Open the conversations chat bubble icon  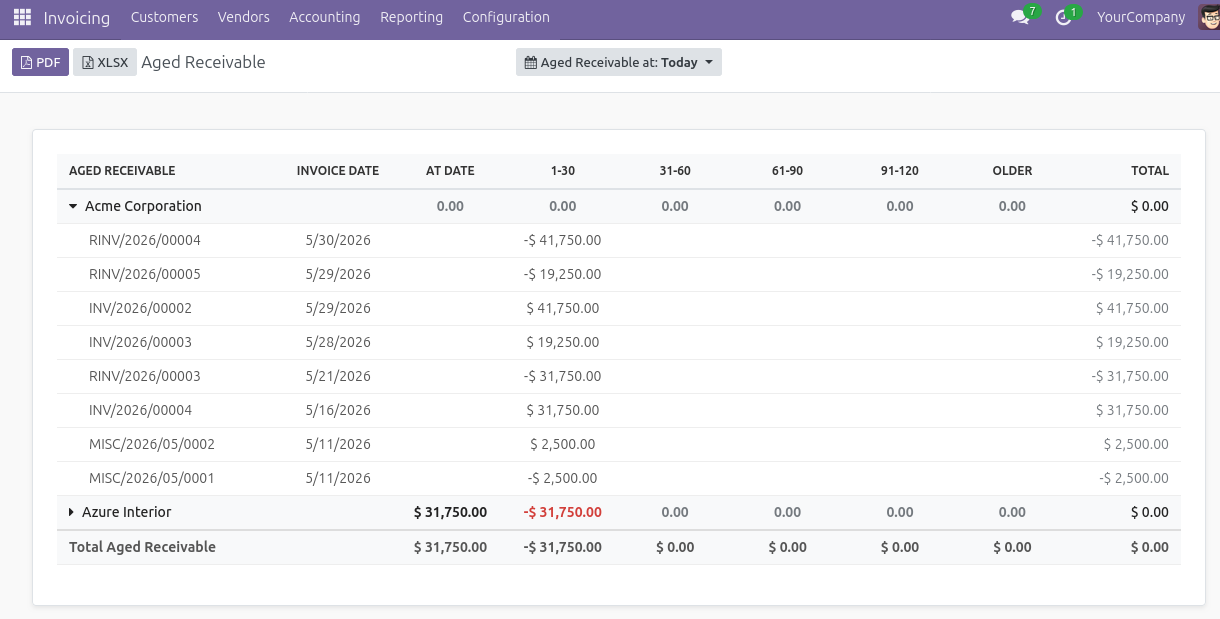tap(1020, 17)
